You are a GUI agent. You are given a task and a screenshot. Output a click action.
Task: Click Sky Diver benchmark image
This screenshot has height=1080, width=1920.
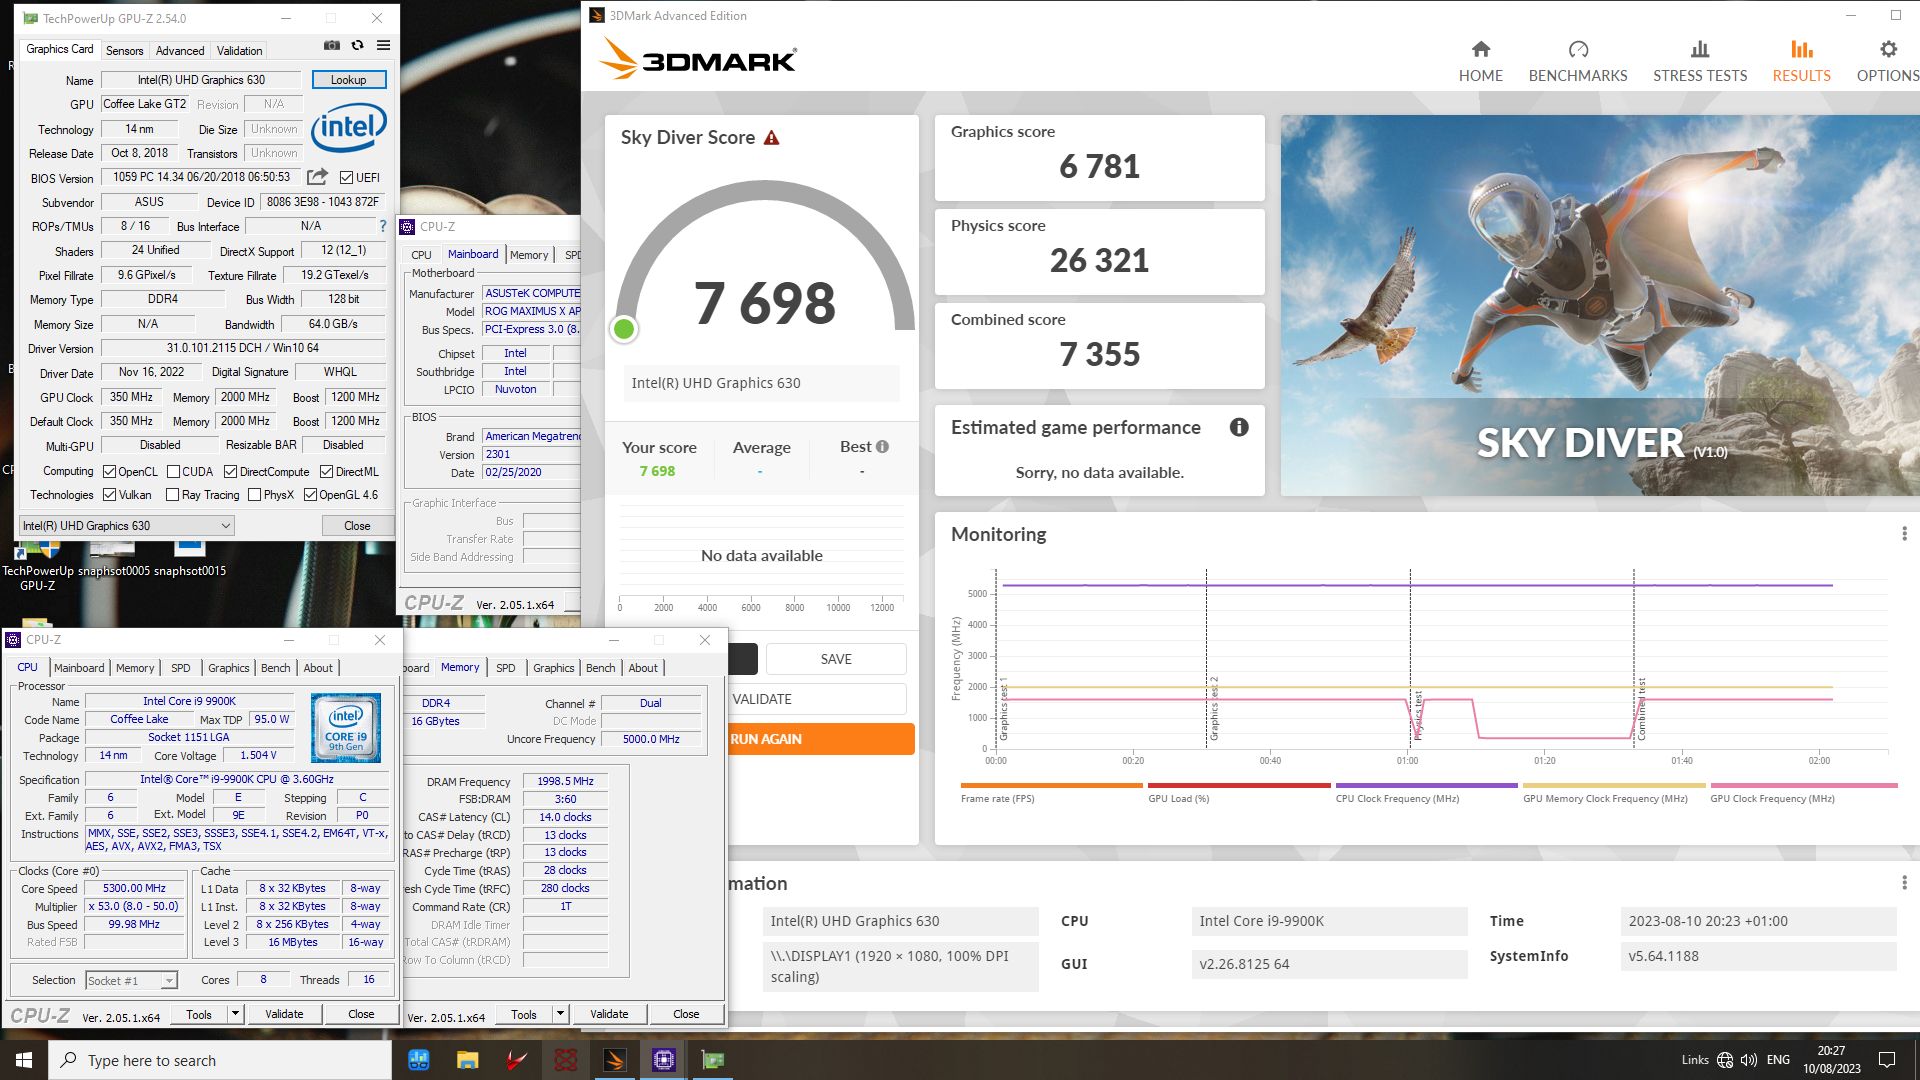1600,305
